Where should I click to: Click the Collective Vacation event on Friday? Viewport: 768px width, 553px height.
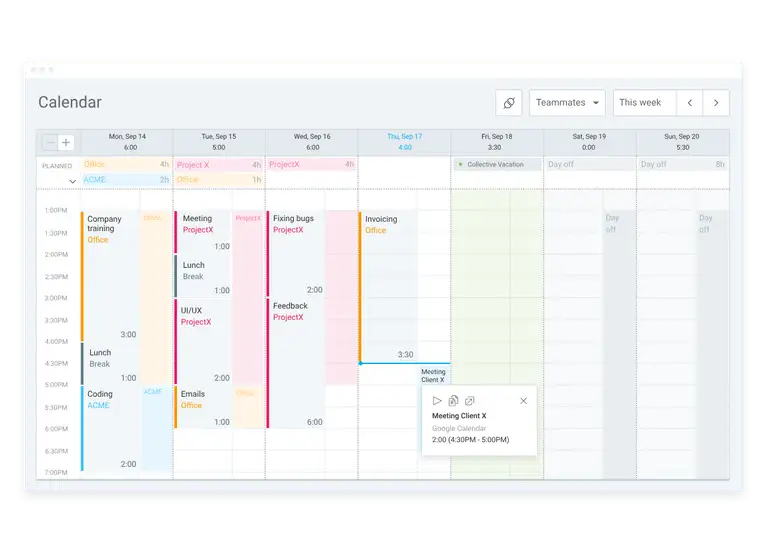tap(497, 165)
